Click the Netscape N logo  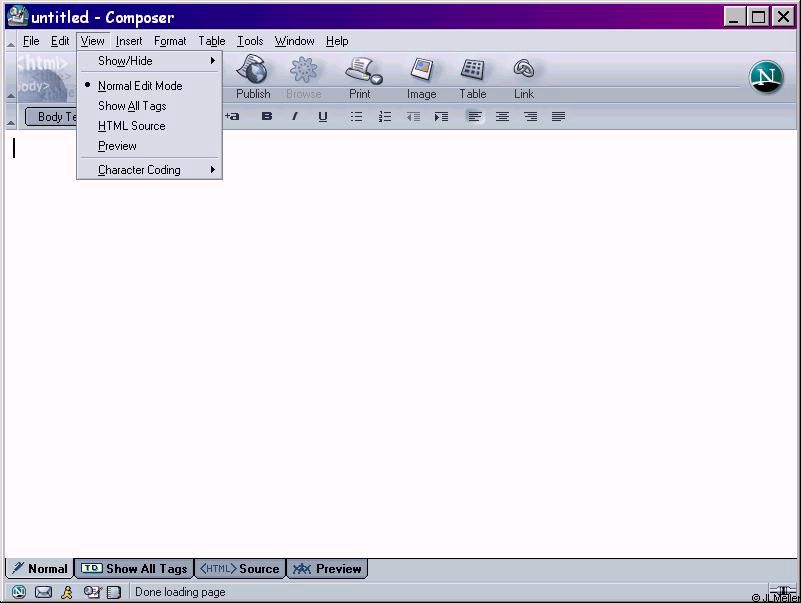tap(766, 77)
